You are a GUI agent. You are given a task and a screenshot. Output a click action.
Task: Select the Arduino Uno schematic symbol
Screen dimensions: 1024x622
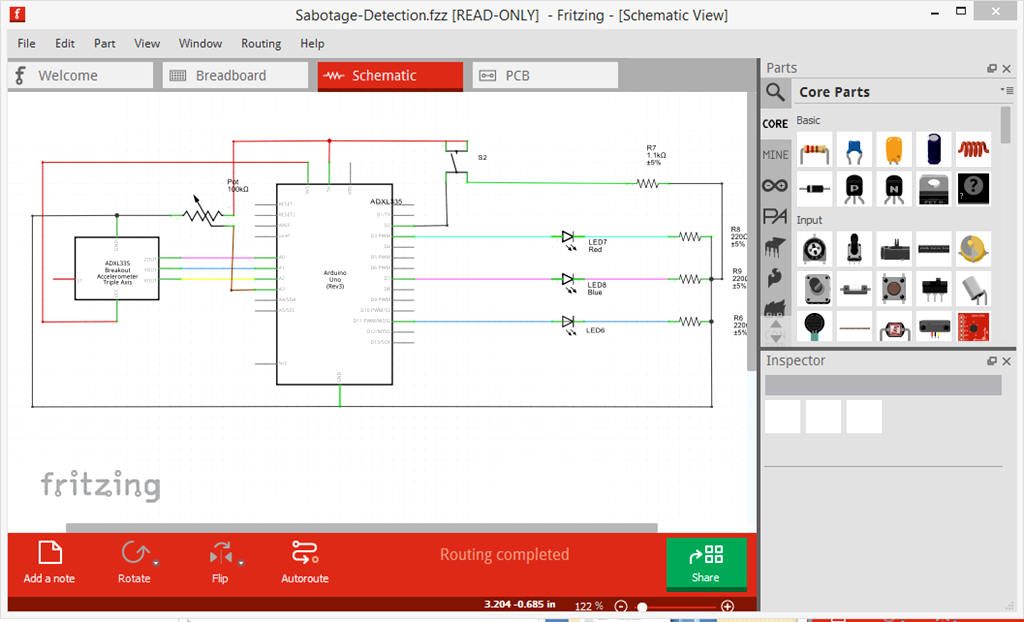click(x=334, y=284)
